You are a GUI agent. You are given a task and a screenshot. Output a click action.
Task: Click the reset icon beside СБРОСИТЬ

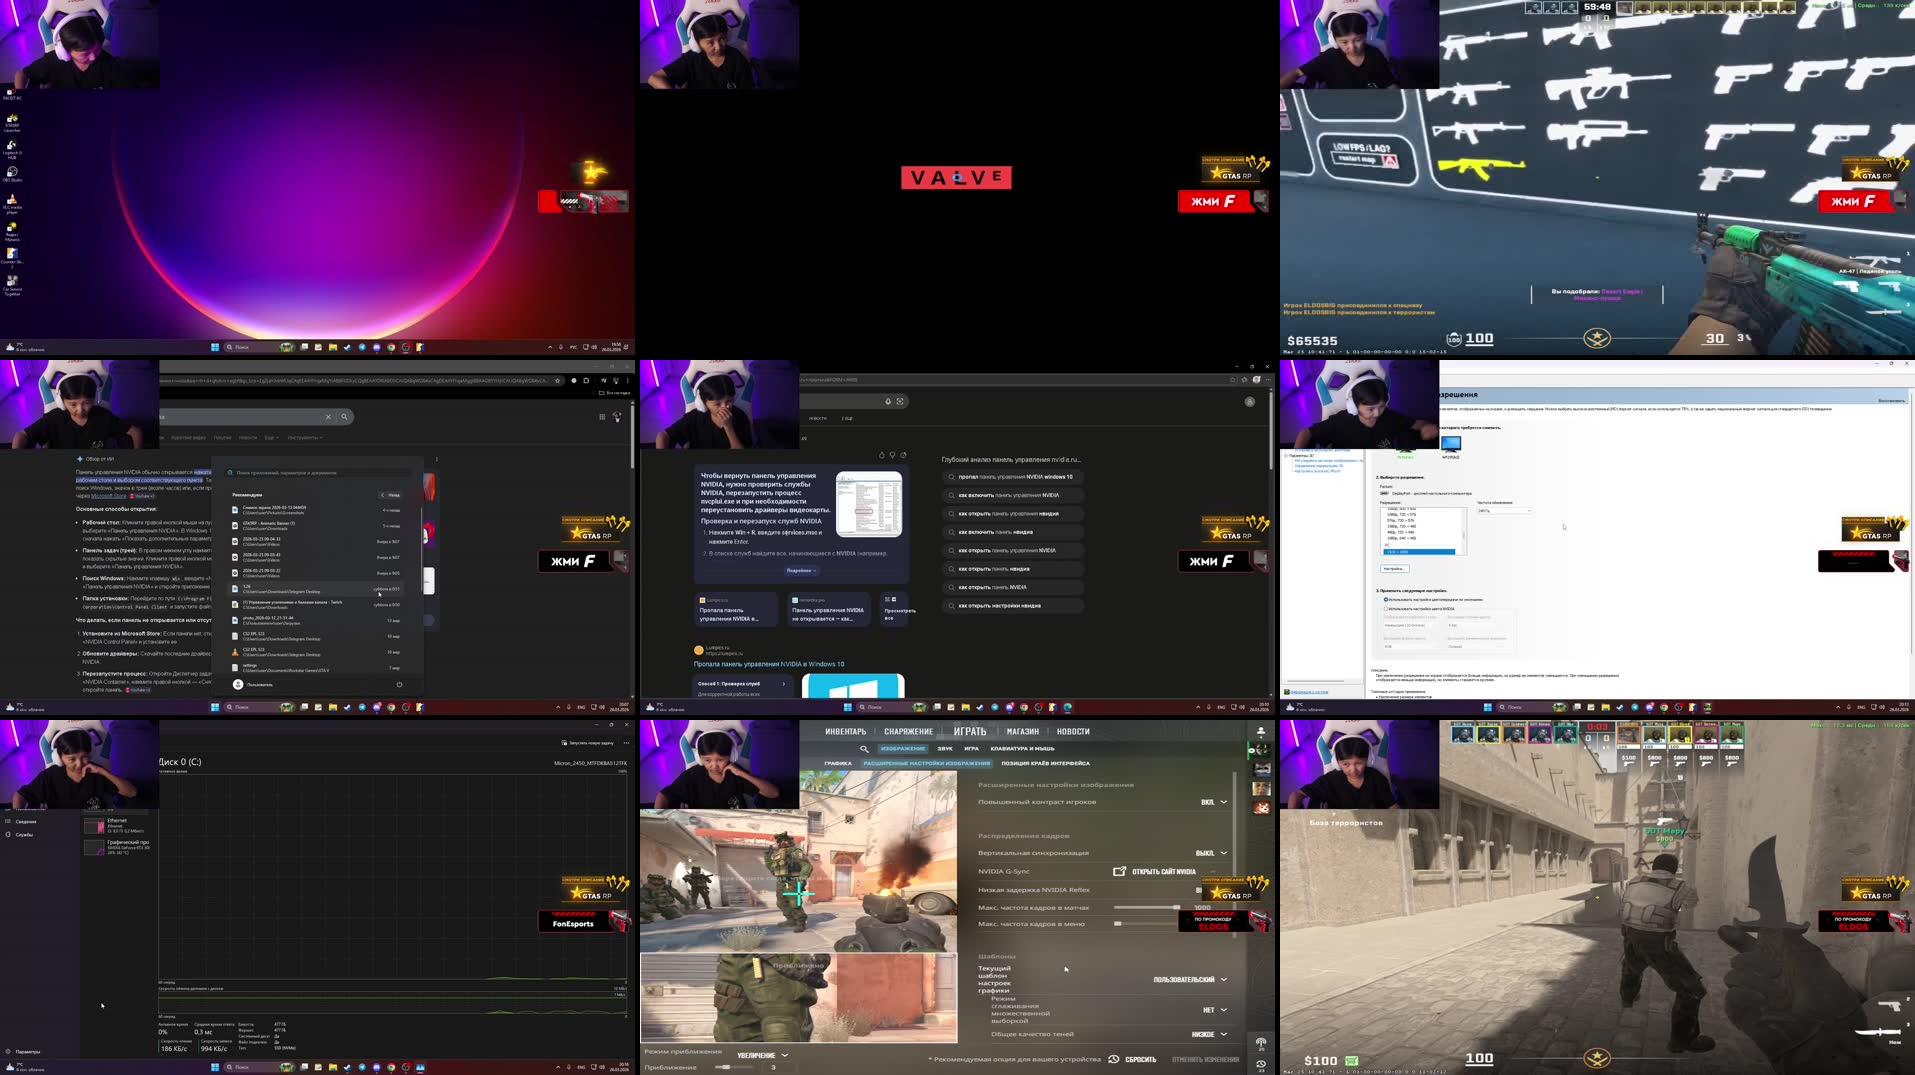point(1113,1059)
